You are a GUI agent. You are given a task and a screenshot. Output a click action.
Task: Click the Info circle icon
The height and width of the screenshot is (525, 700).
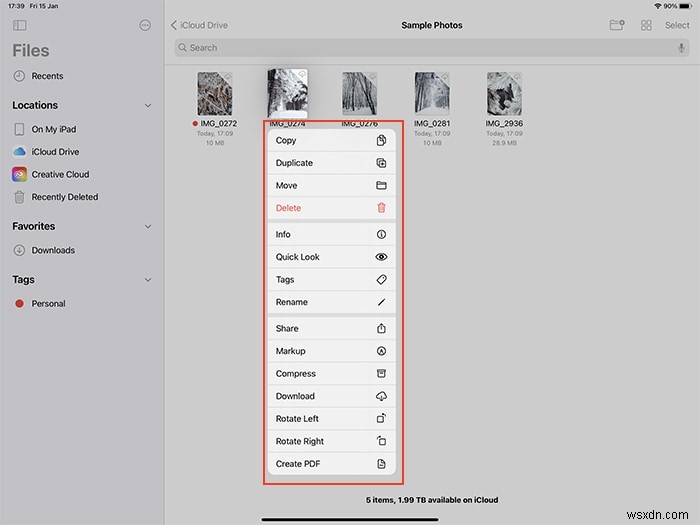(x=381, y=234)
